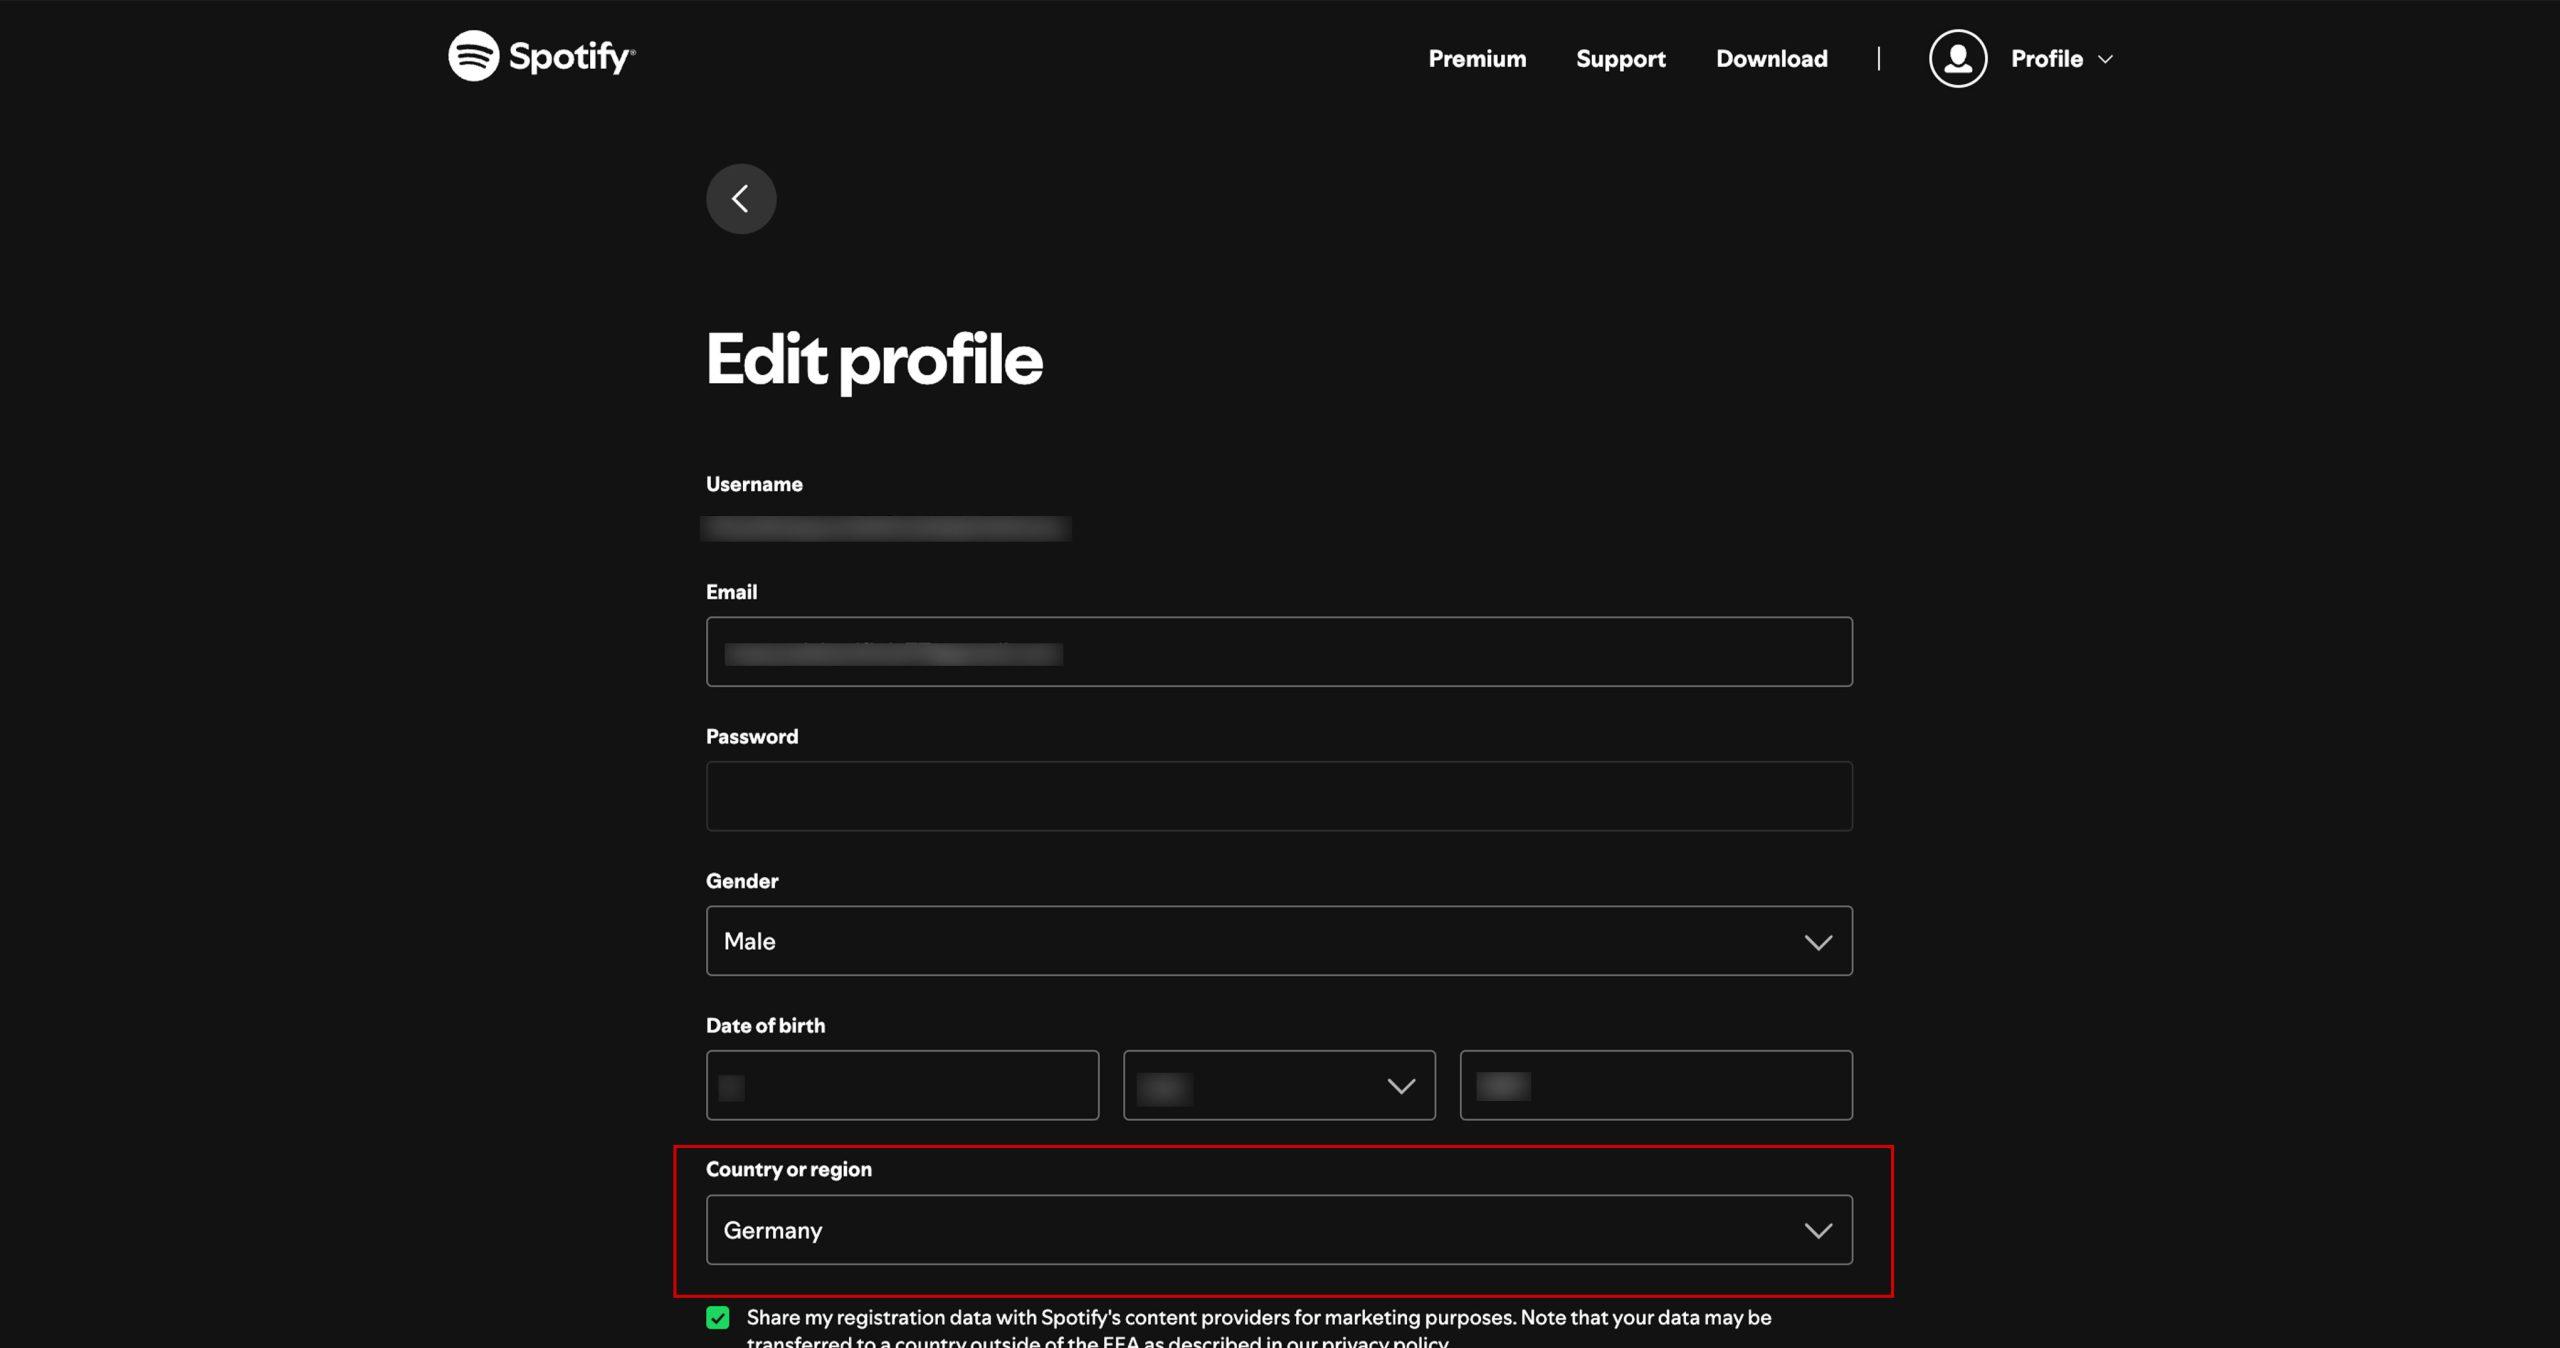Click the birth day input field
This screenshot has width=2560, height=1348.
[x=902, y=1085]
